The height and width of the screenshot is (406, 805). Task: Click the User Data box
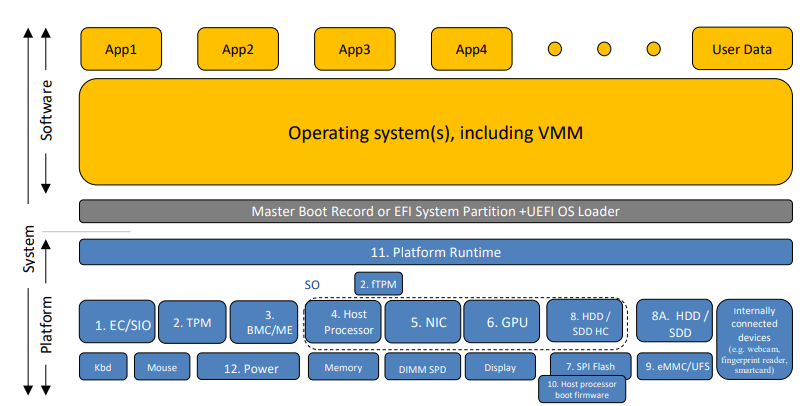pyautogui.click(x=742, y=49)
